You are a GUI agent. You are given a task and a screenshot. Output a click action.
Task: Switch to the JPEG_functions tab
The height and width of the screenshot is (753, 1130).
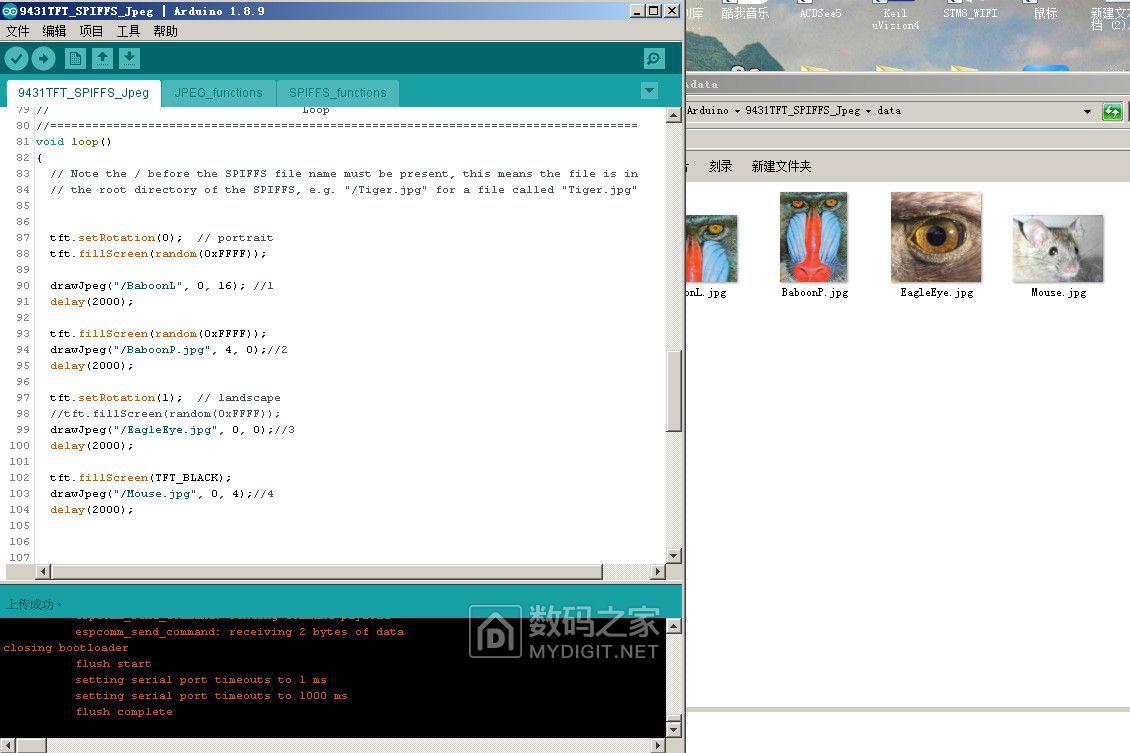[x=218, y=93]
